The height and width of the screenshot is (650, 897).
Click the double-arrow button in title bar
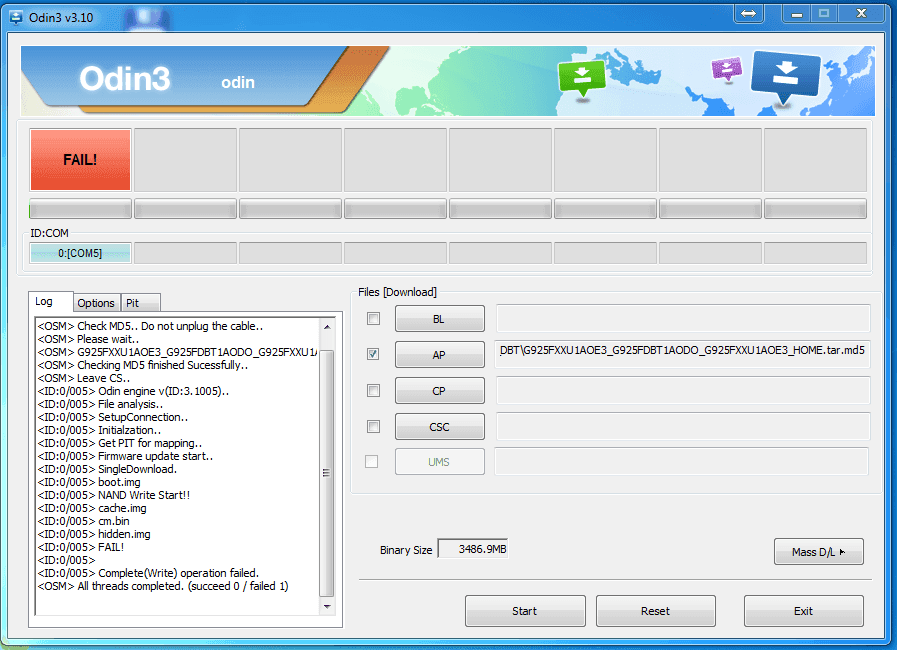(x=748, y=13)
